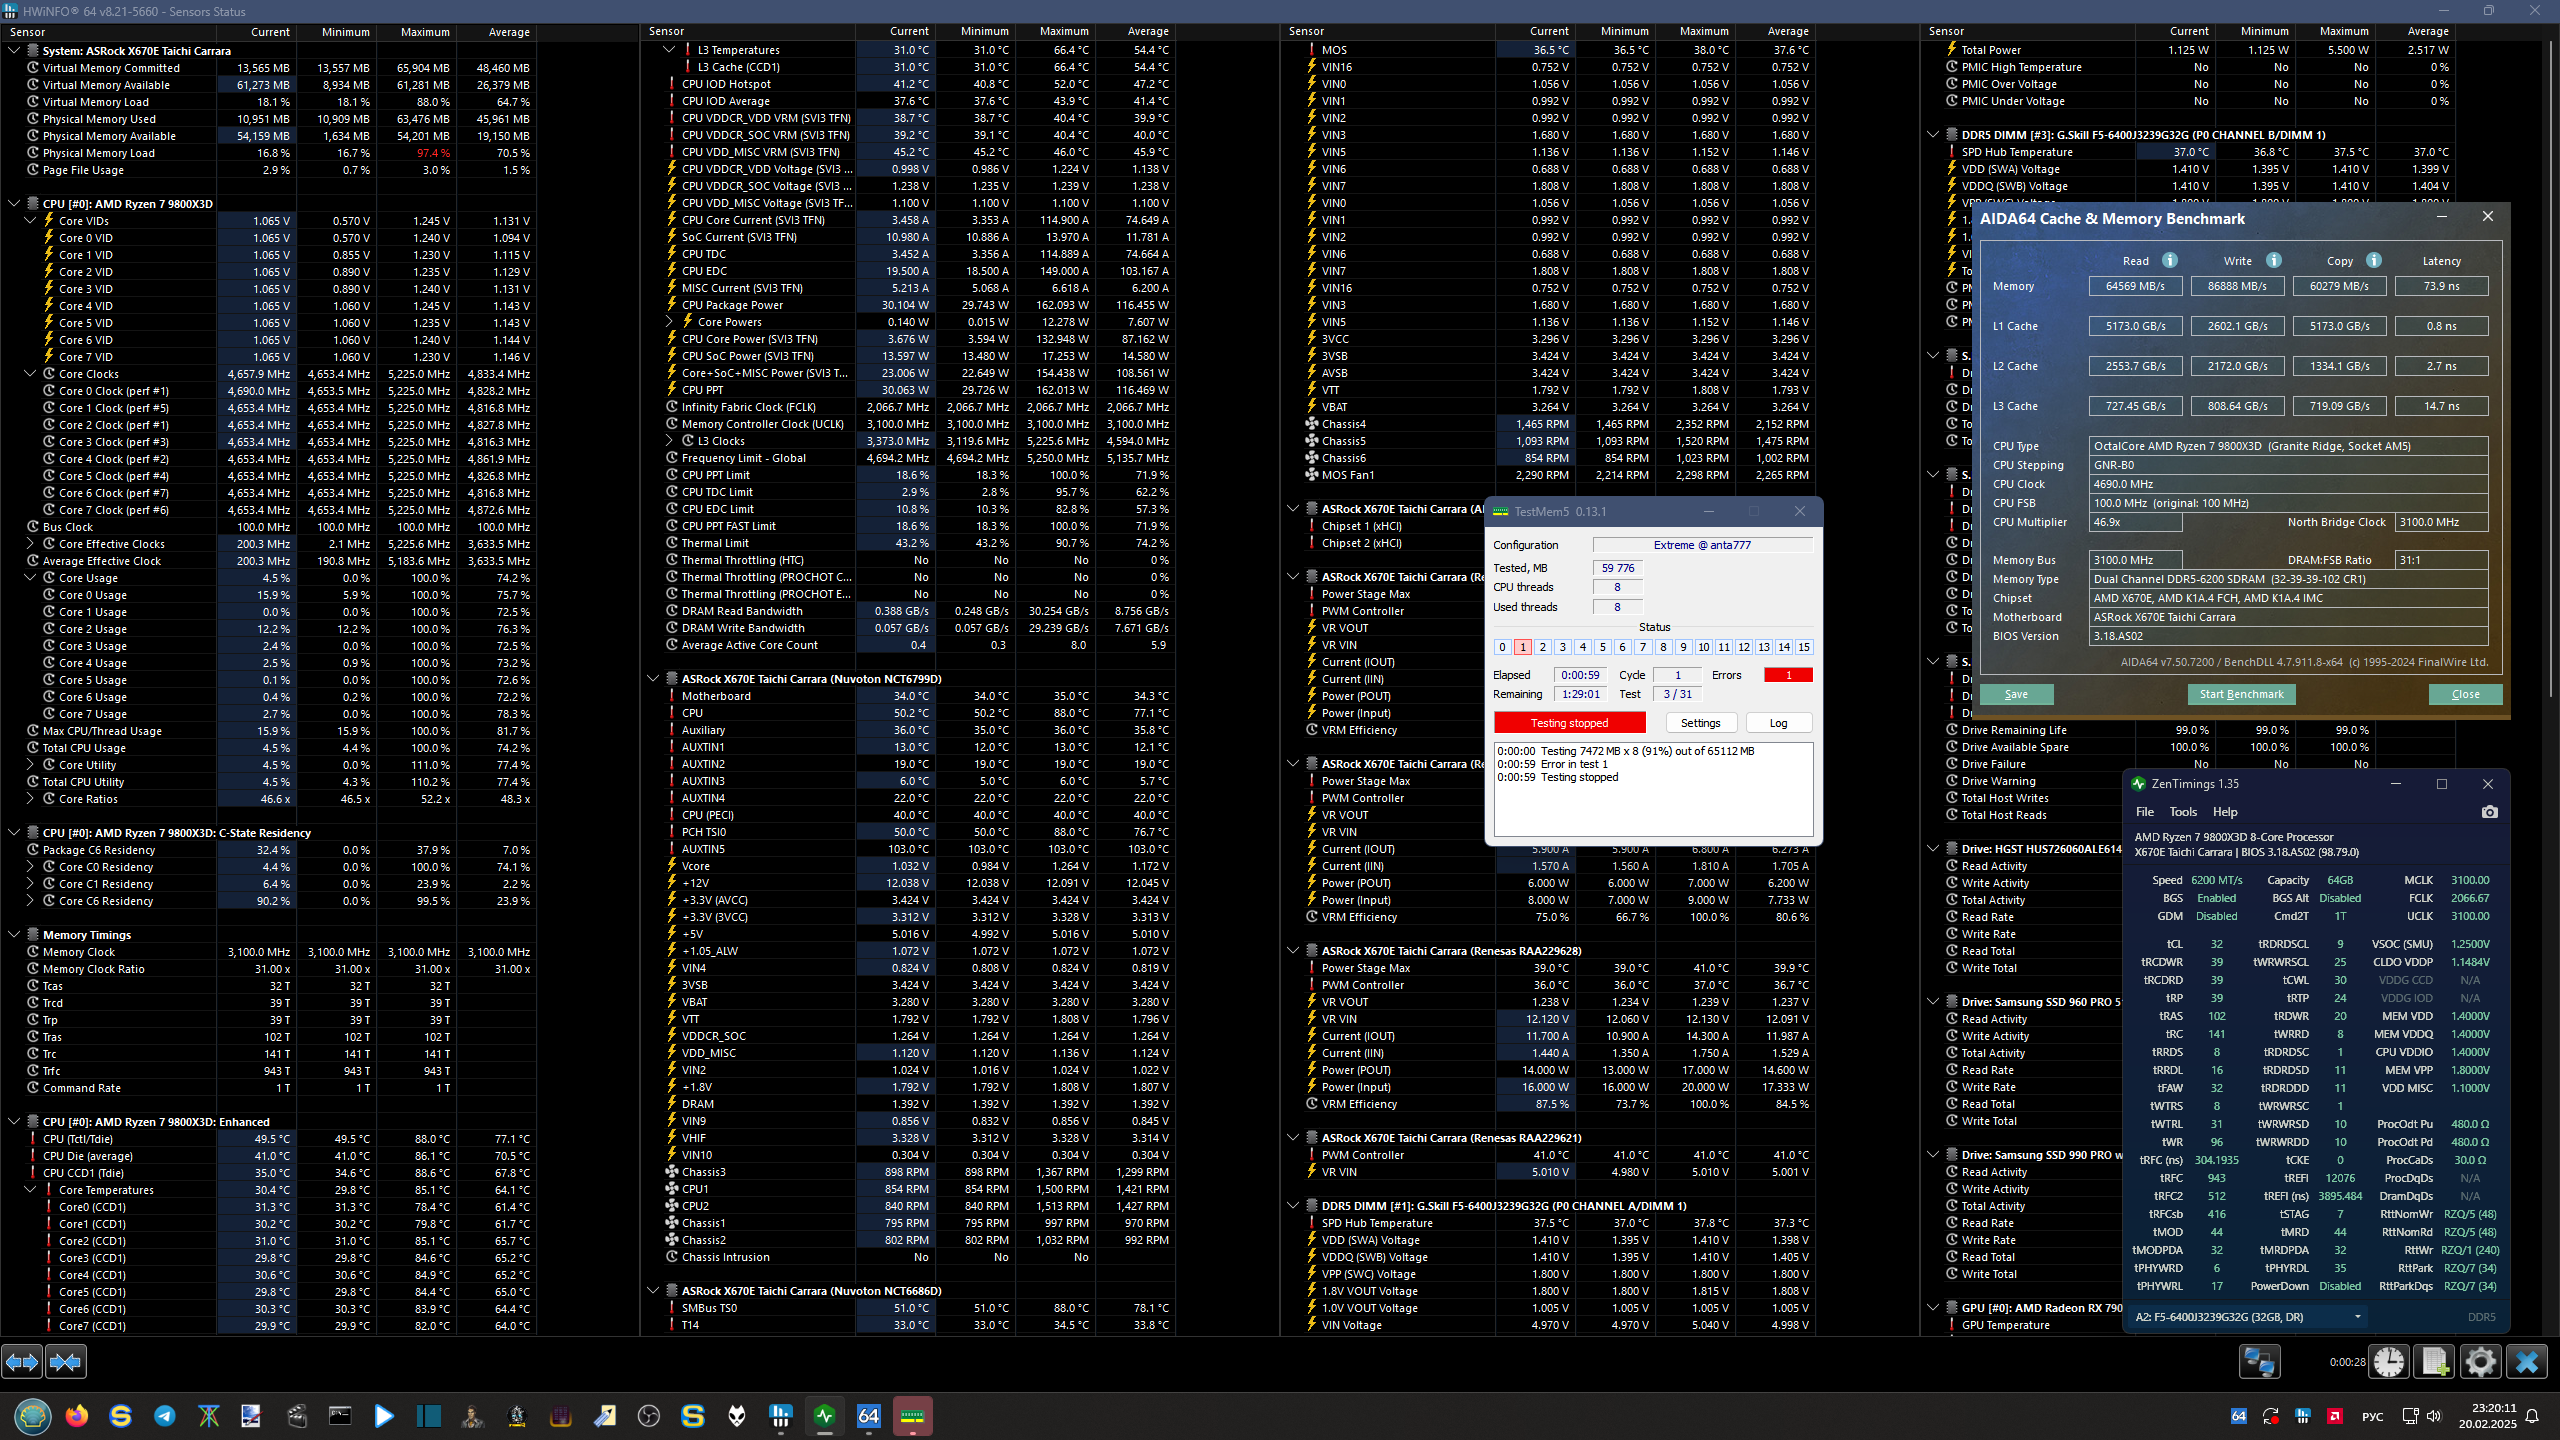Image resolution: width=2560 pixels, height=1440 pixels.
Task: Reset the sensor clock timer icon
Action: (2389, 1361)
